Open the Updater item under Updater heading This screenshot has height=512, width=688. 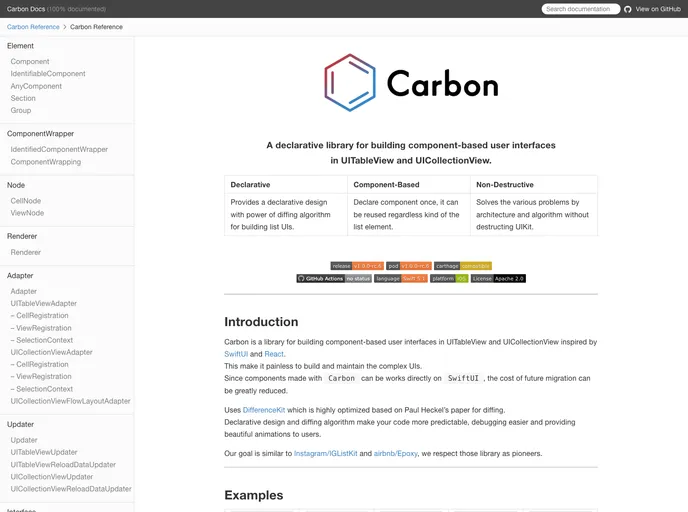[24, 440]
